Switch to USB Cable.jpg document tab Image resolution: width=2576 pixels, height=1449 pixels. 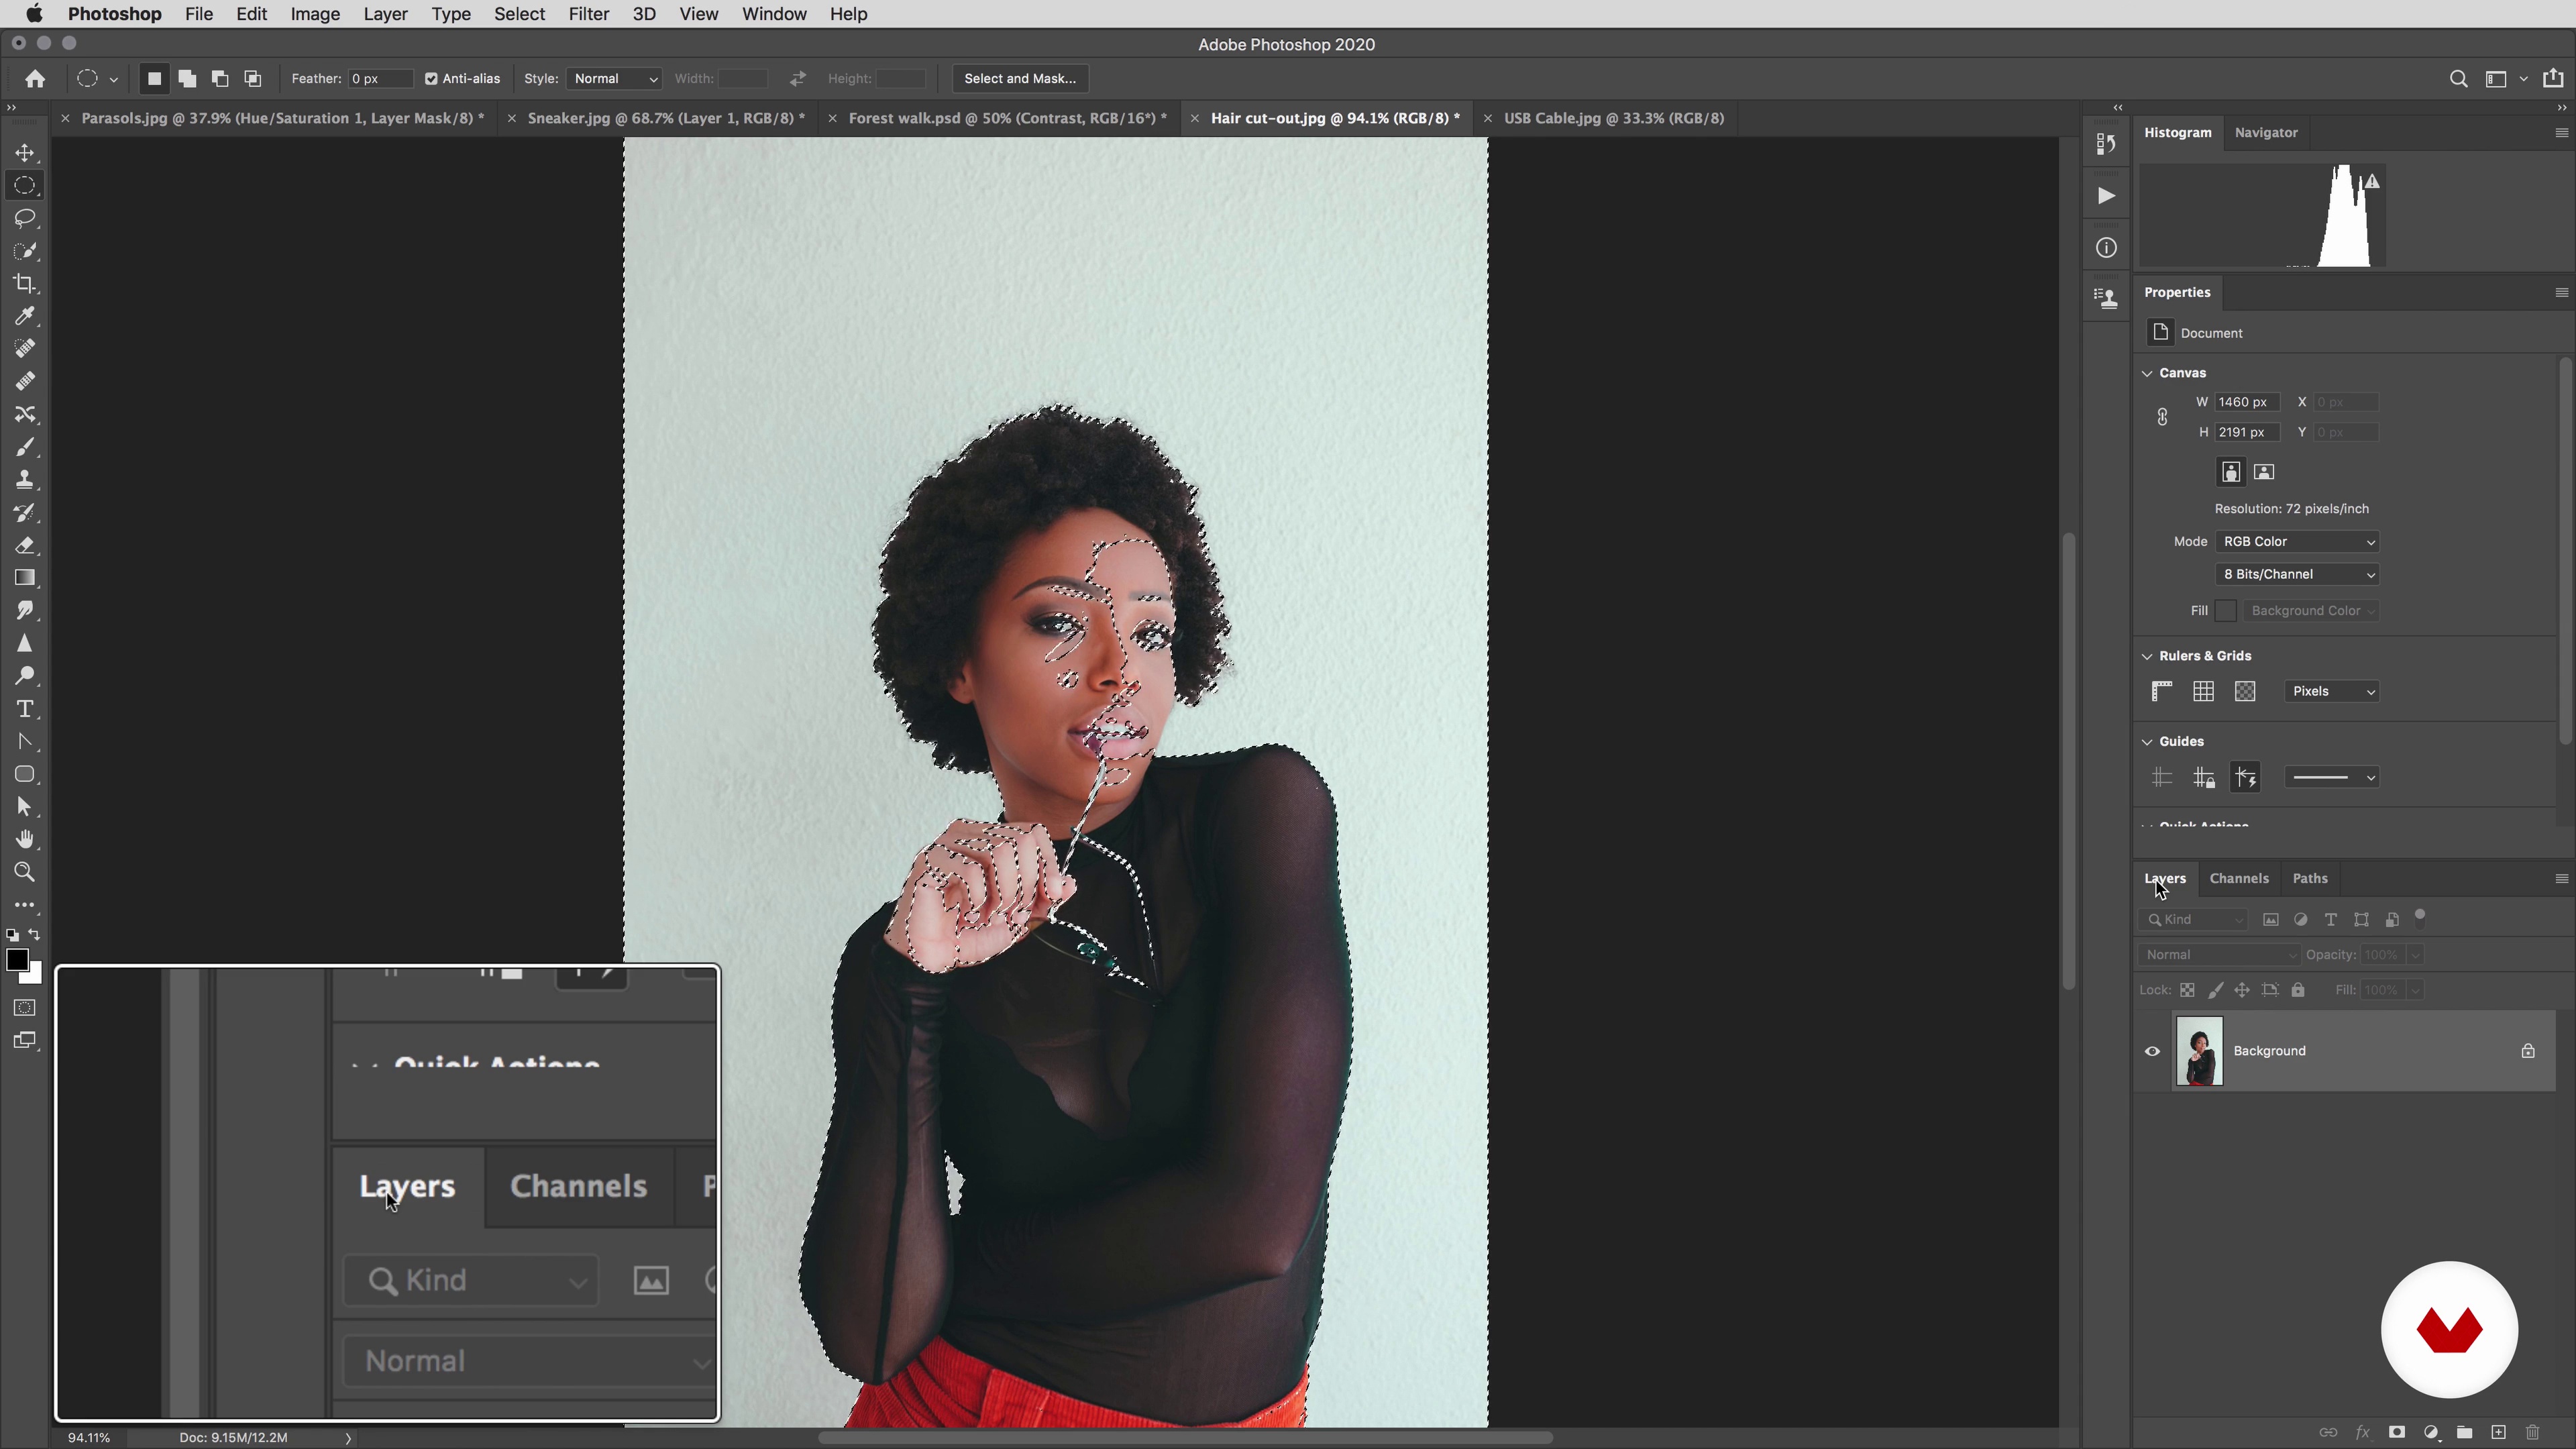click(x=1613, y=118)
